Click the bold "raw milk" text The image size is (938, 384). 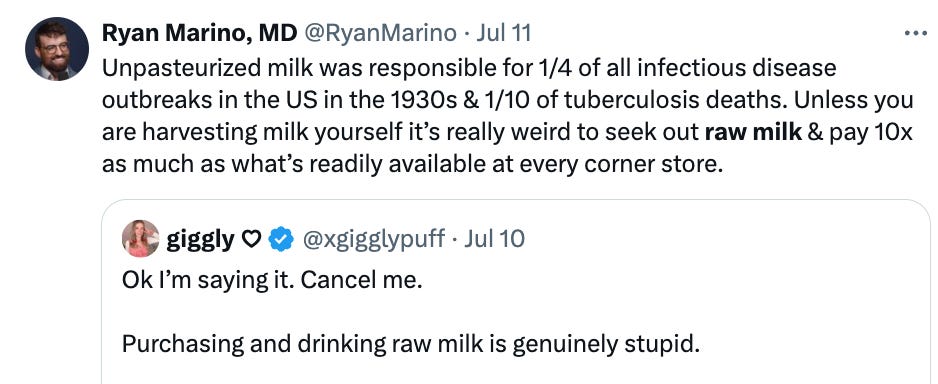(x=753, y=132)
